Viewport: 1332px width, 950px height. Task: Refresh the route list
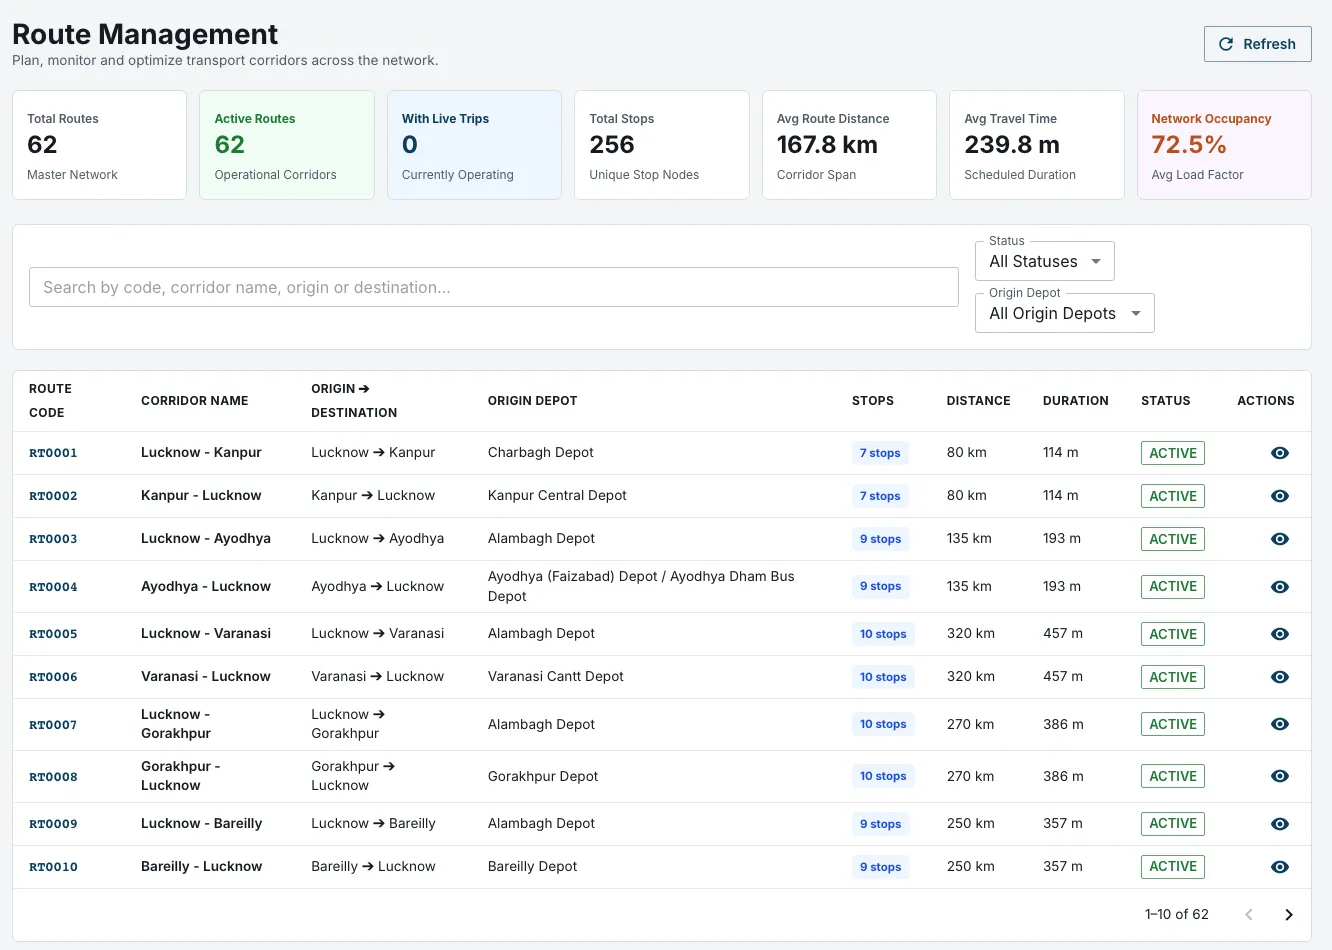pyautogui.click(x=1257, y=44)
